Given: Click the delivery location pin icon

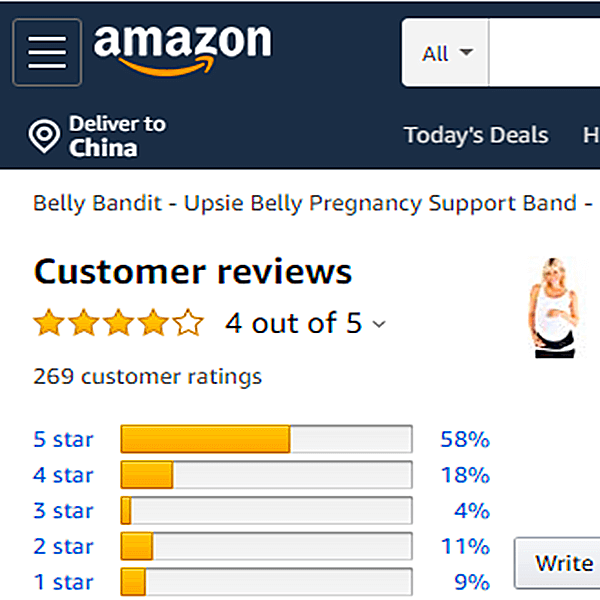Looking at the screenshot, I should (44, 136).
